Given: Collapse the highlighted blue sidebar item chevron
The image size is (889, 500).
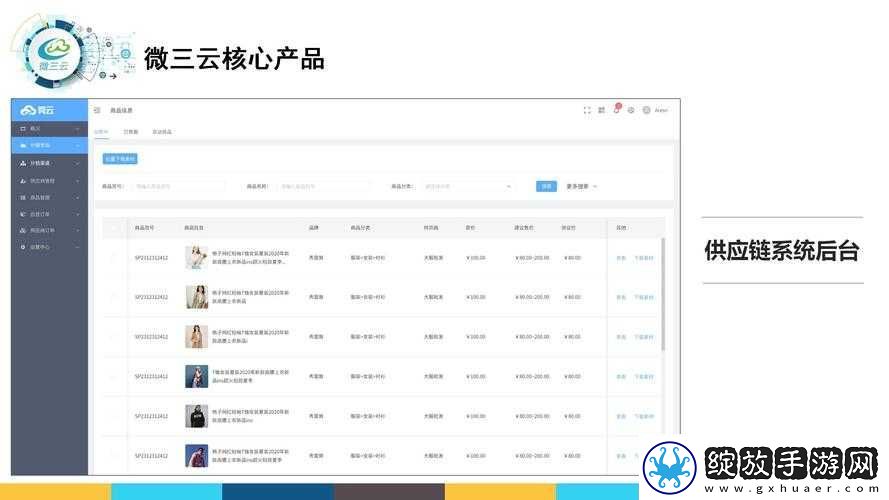Looking at the screenshot, I should click(x=77, y=146).
